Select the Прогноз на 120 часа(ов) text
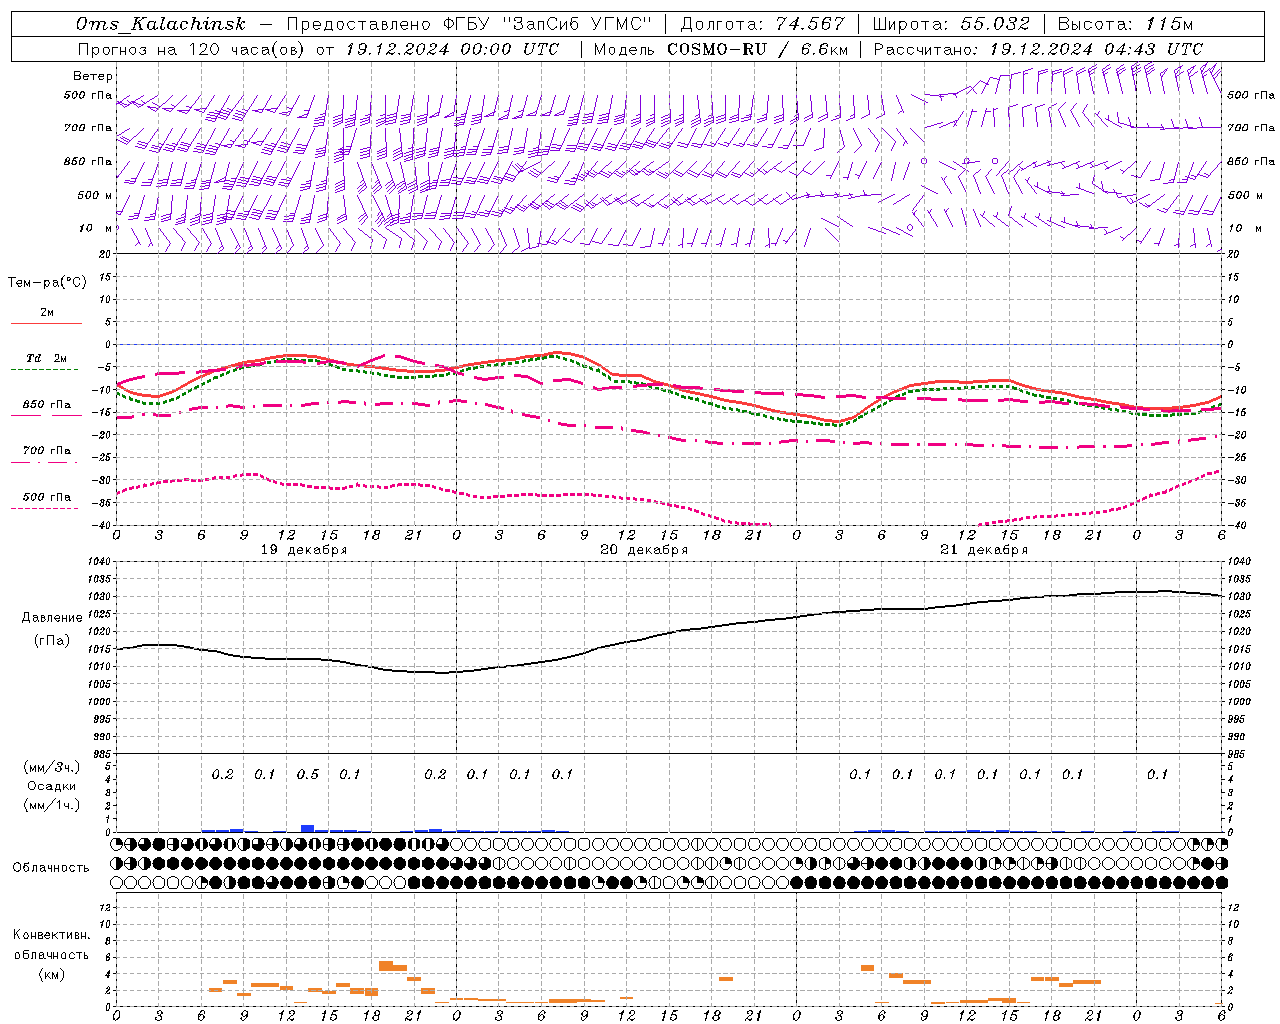1280x1024 pixels. (x=192, y=49)
